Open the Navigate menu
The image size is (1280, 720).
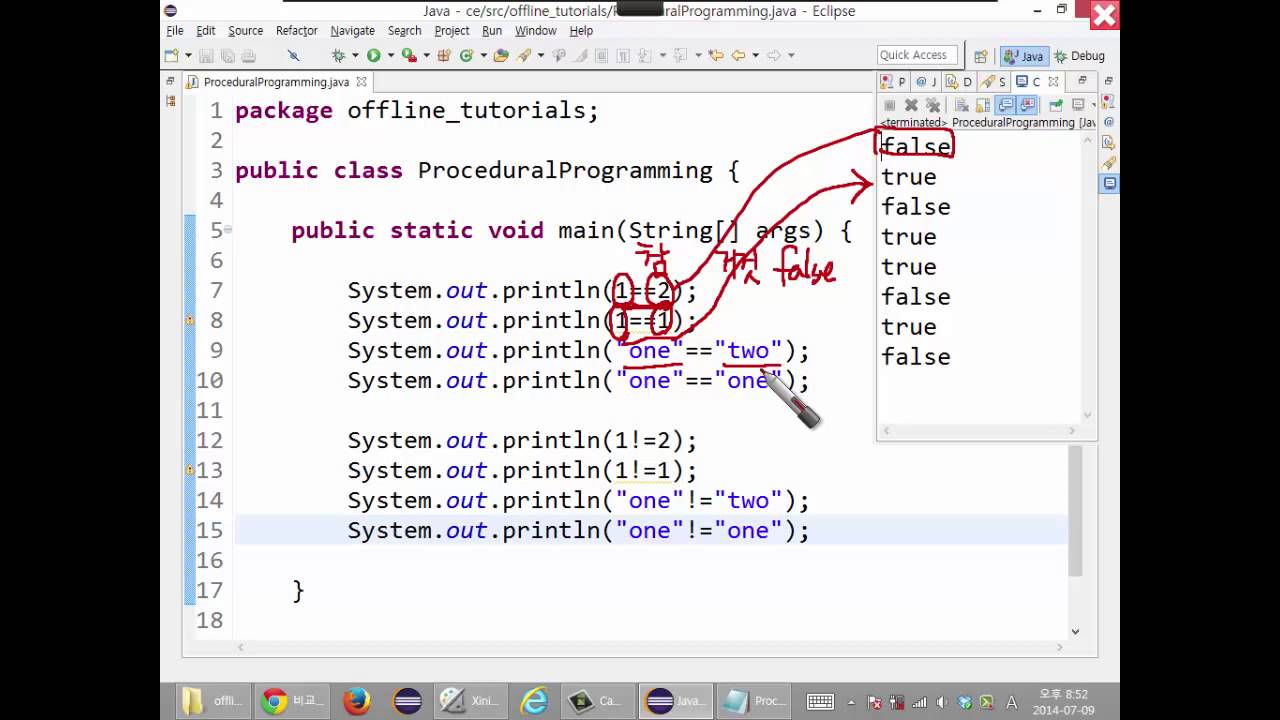pyautogui.click(x=353, y=31)
